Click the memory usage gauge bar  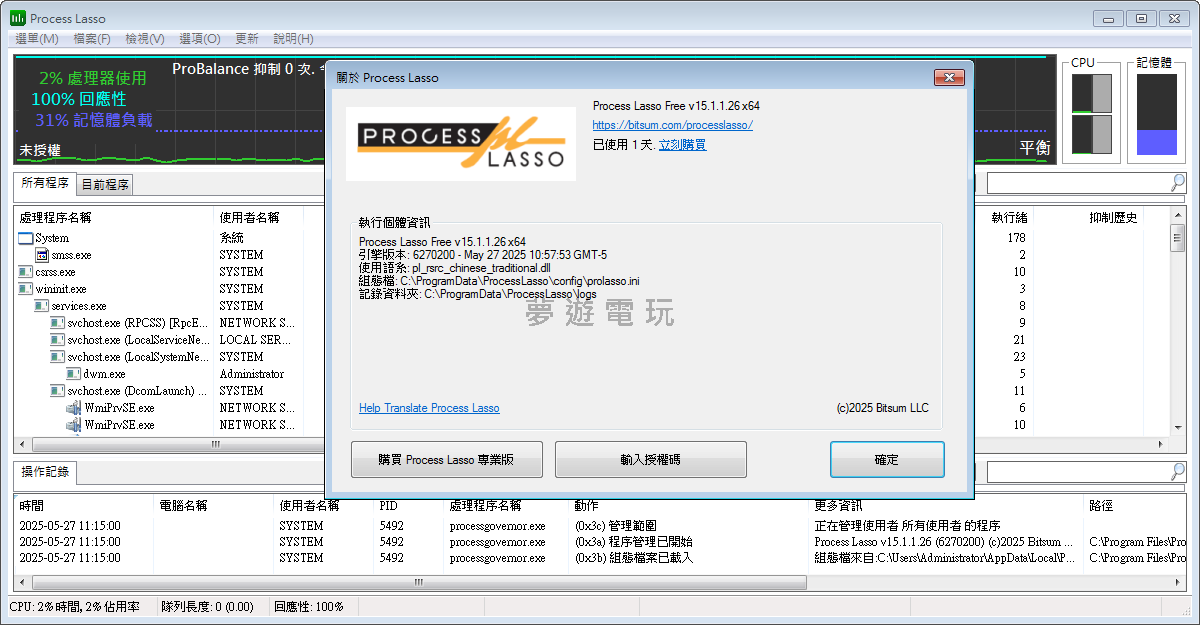pos(1156,115)
